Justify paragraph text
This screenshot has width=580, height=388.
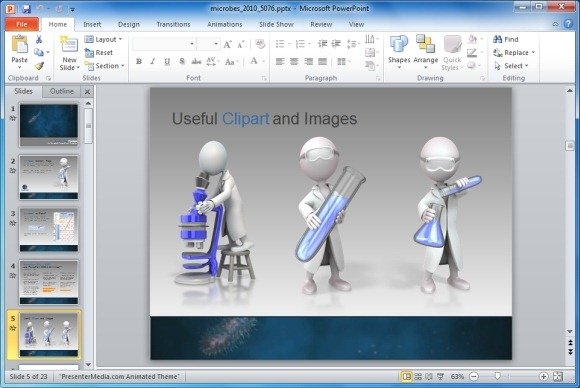coord(323,62)
